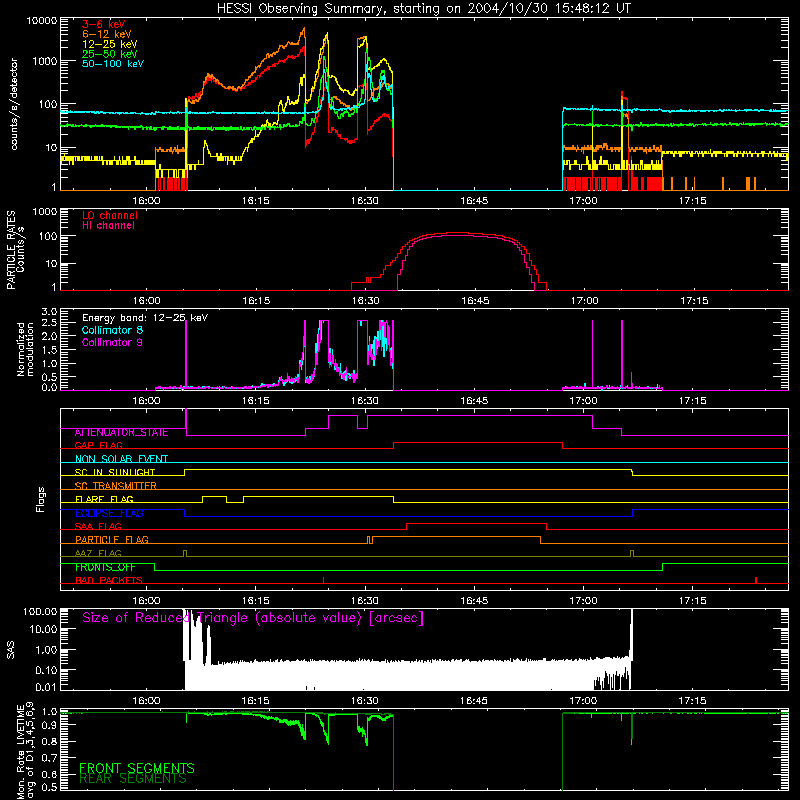Click the 16:45 tick under the counts panel
The image size is (800, 800).
474,201
